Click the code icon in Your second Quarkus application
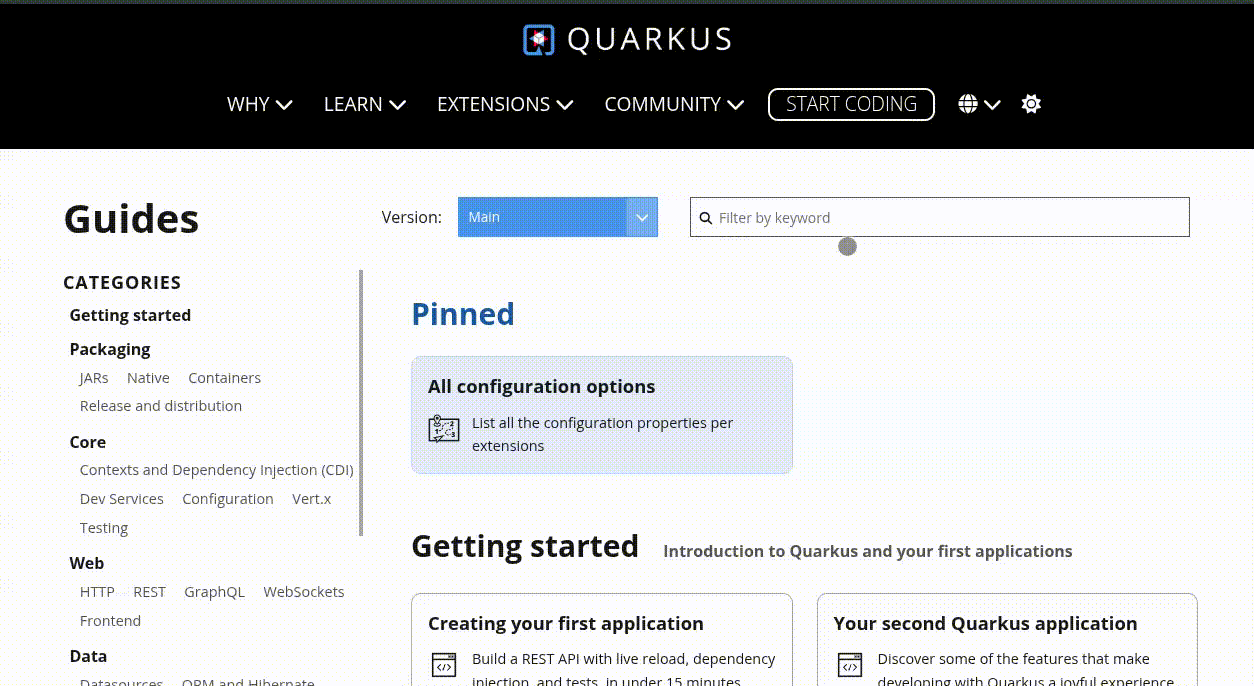1254x686 pixels. pos(850,665)
